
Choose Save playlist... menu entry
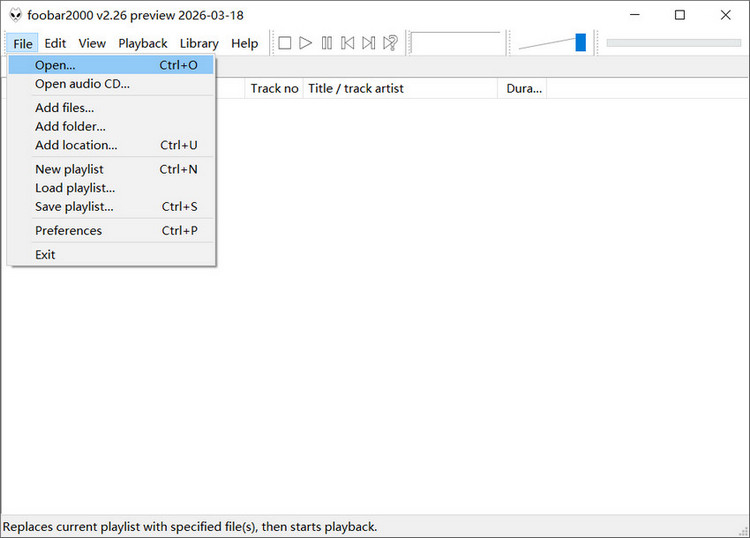(111, 207)
